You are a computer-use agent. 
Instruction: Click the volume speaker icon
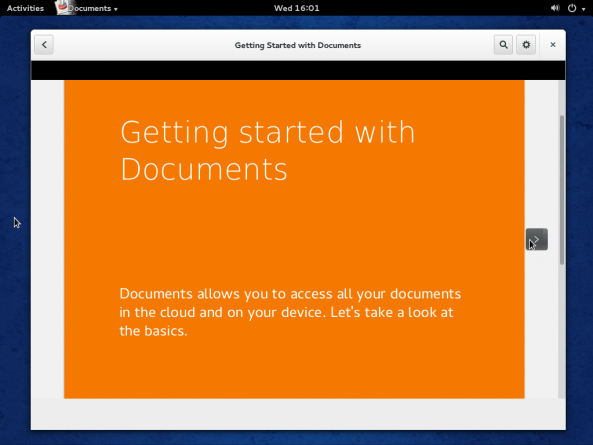pyautogui.click(x=555, y=8)
